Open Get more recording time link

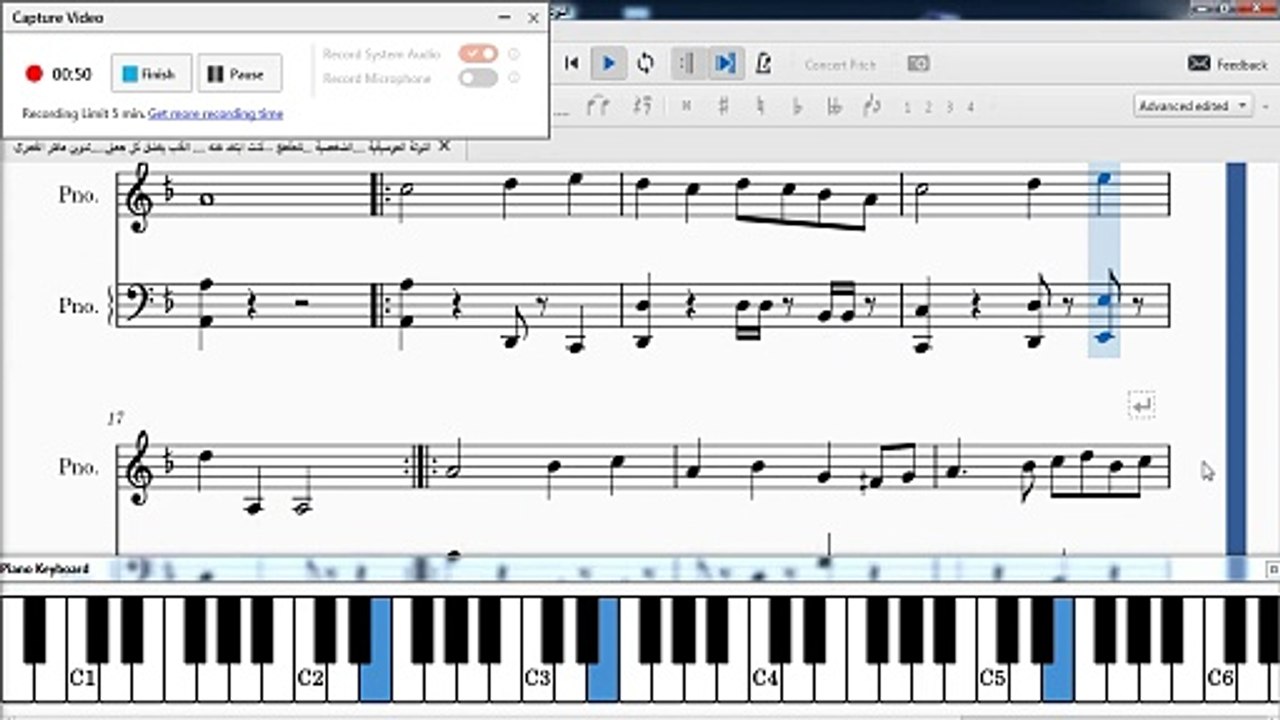[x=215, y=114]
